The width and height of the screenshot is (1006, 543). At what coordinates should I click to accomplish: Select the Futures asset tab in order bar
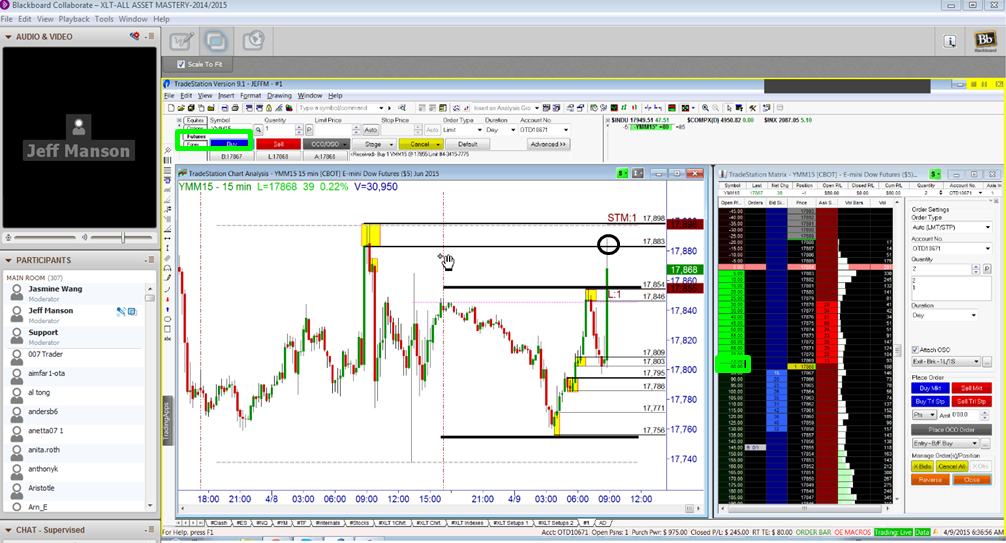pos(196,136)
